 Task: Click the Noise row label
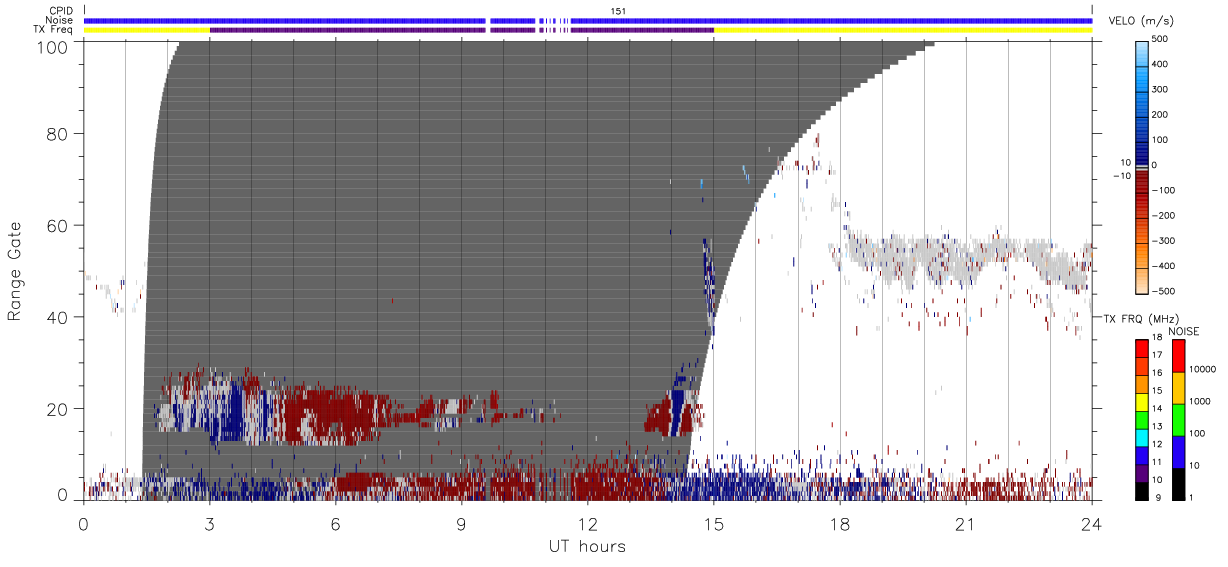60,20
